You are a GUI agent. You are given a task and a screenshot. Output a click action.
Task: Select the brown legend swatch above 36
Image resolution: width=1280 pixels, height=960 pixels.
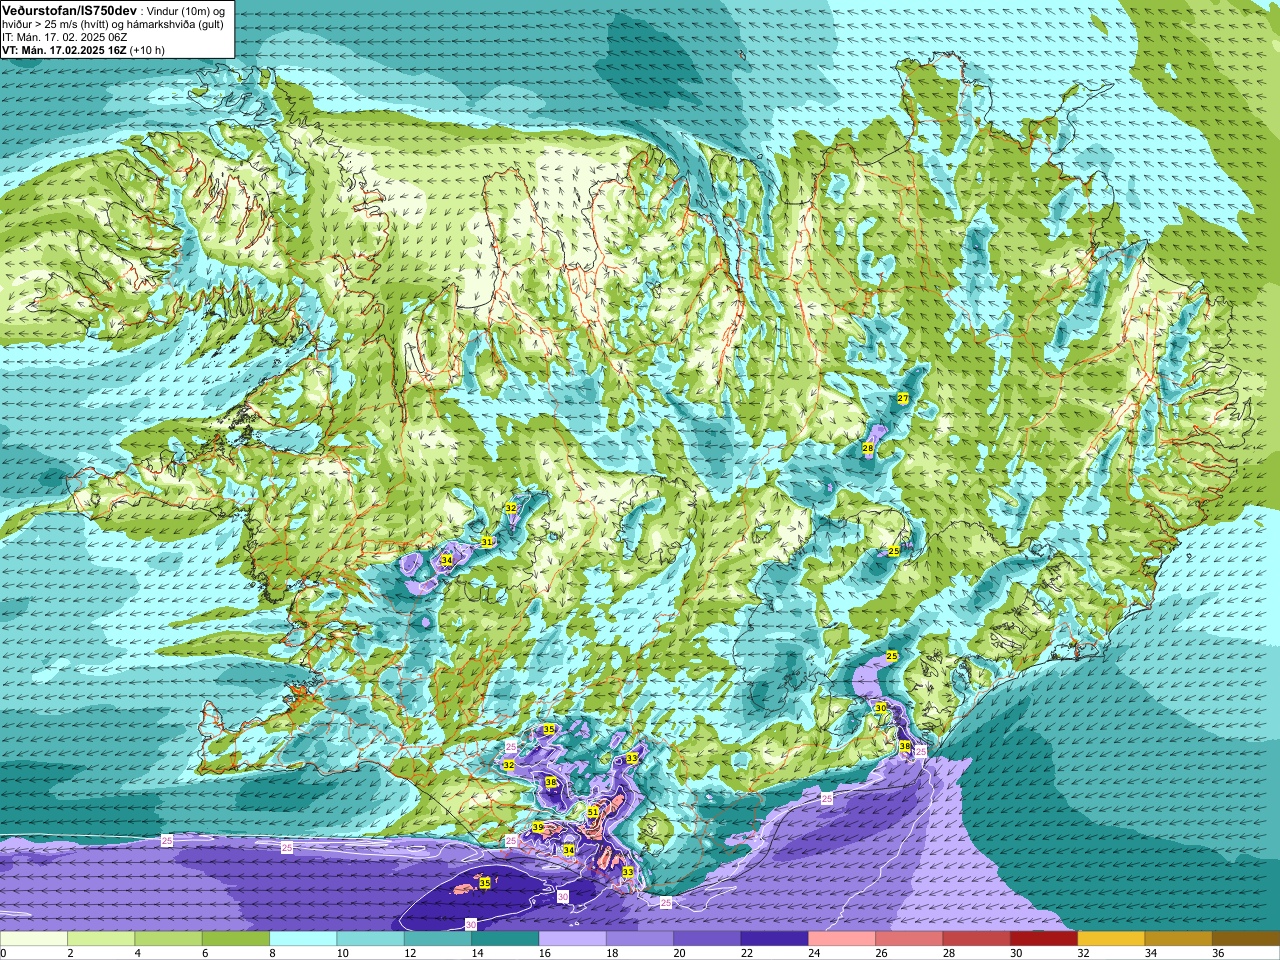[x=1246, y=939]
